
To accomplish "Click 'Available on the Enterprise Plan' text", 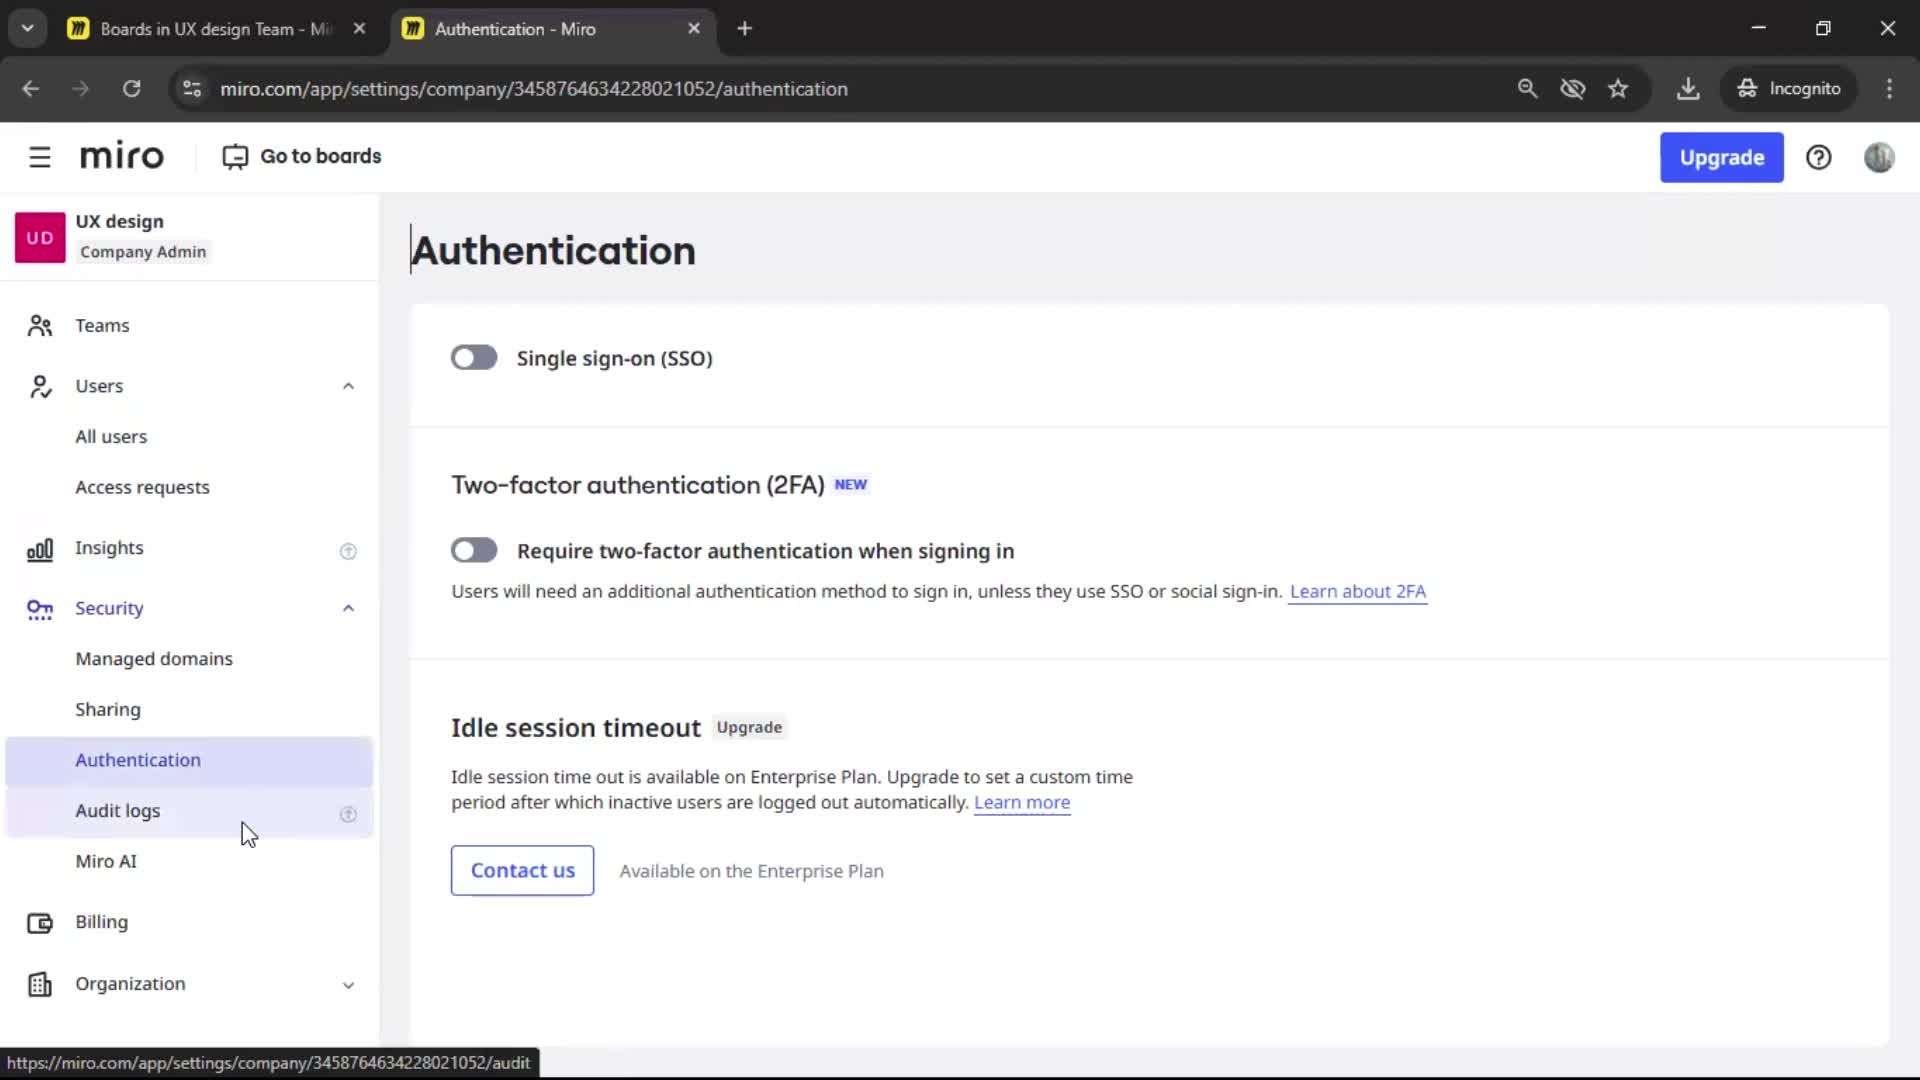I will [x=751, y=872].
